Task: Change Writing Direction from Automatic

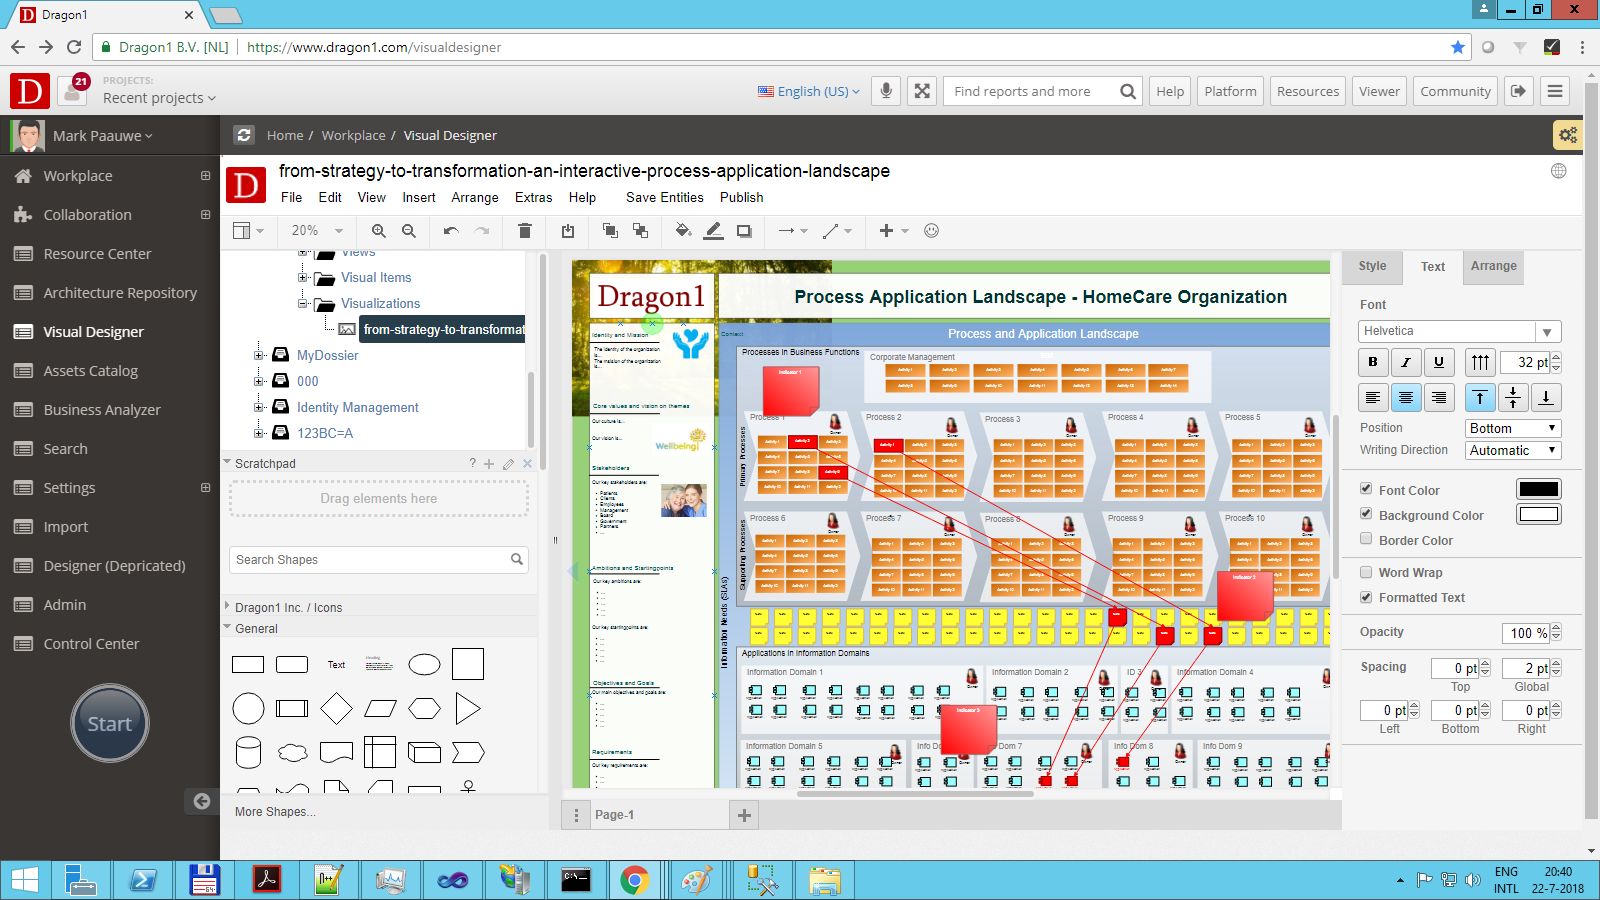Action: click(1511, 450)
